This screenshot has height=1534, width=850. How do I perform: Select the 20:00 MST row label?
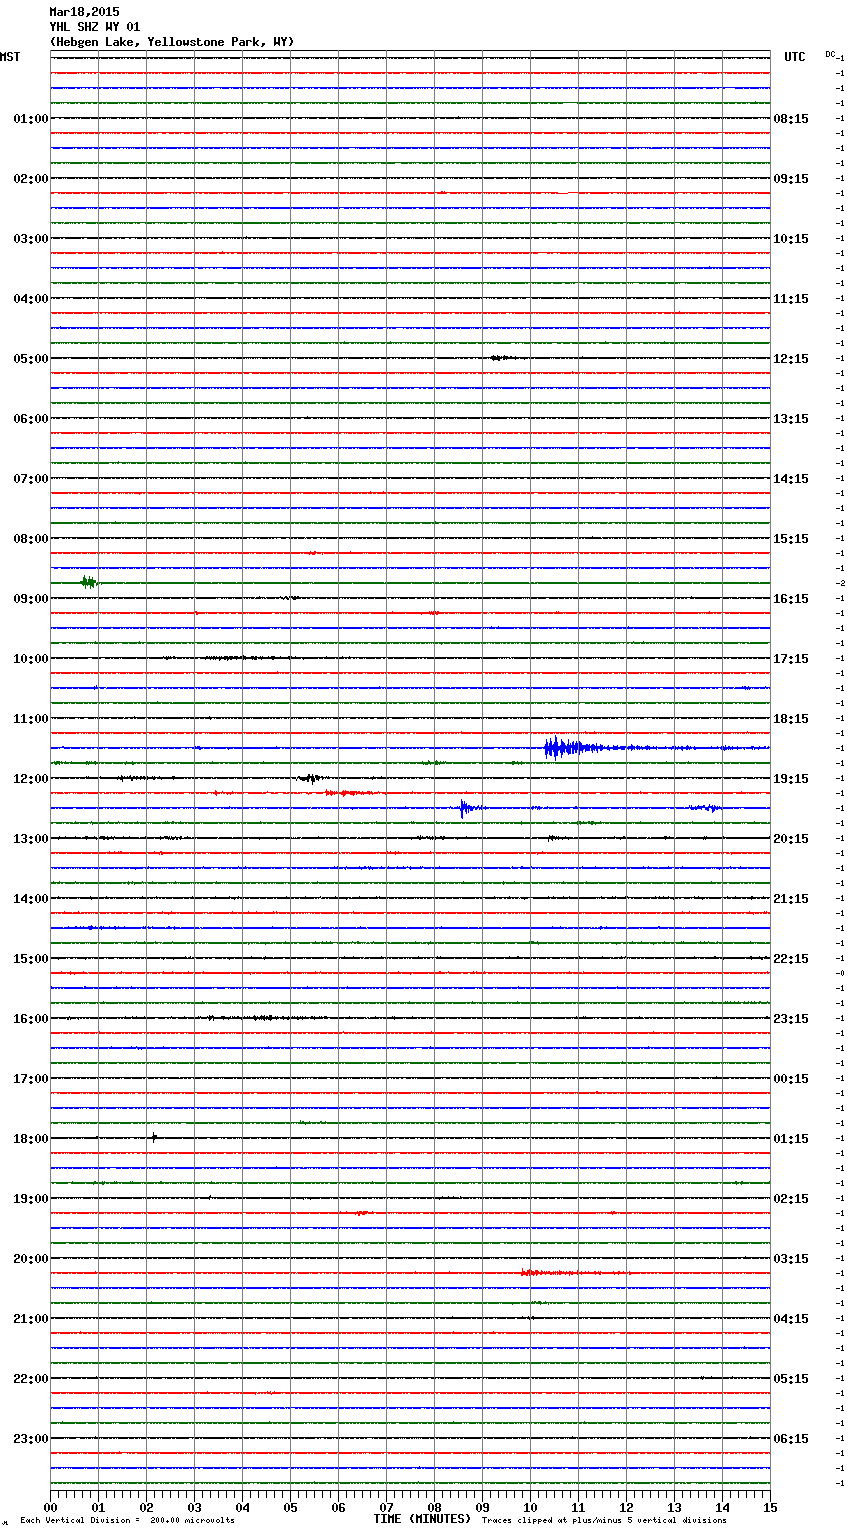point(31,1259)
